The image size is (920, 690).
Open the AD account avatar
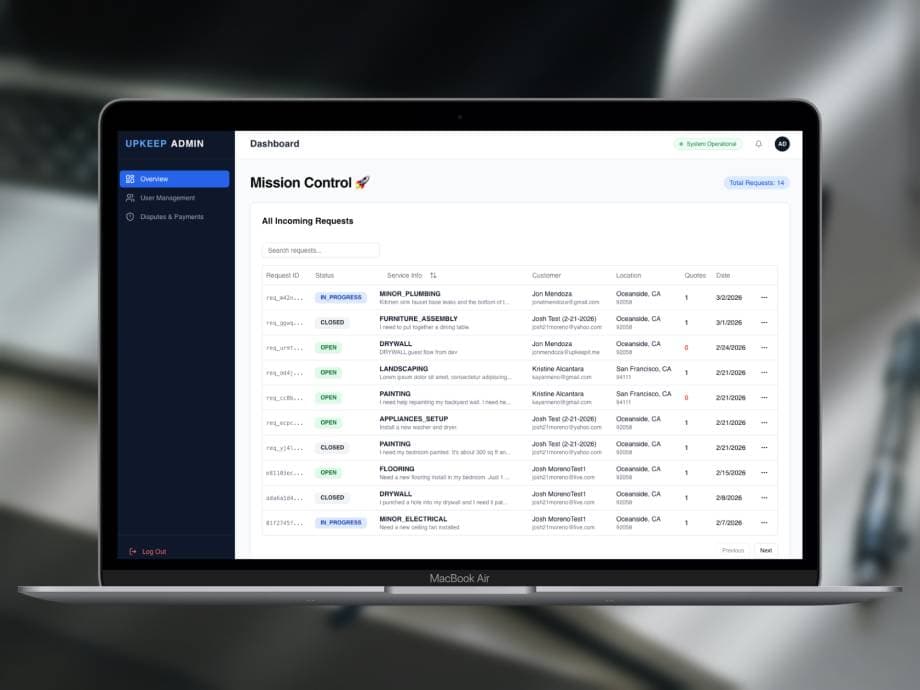point(783,143)
